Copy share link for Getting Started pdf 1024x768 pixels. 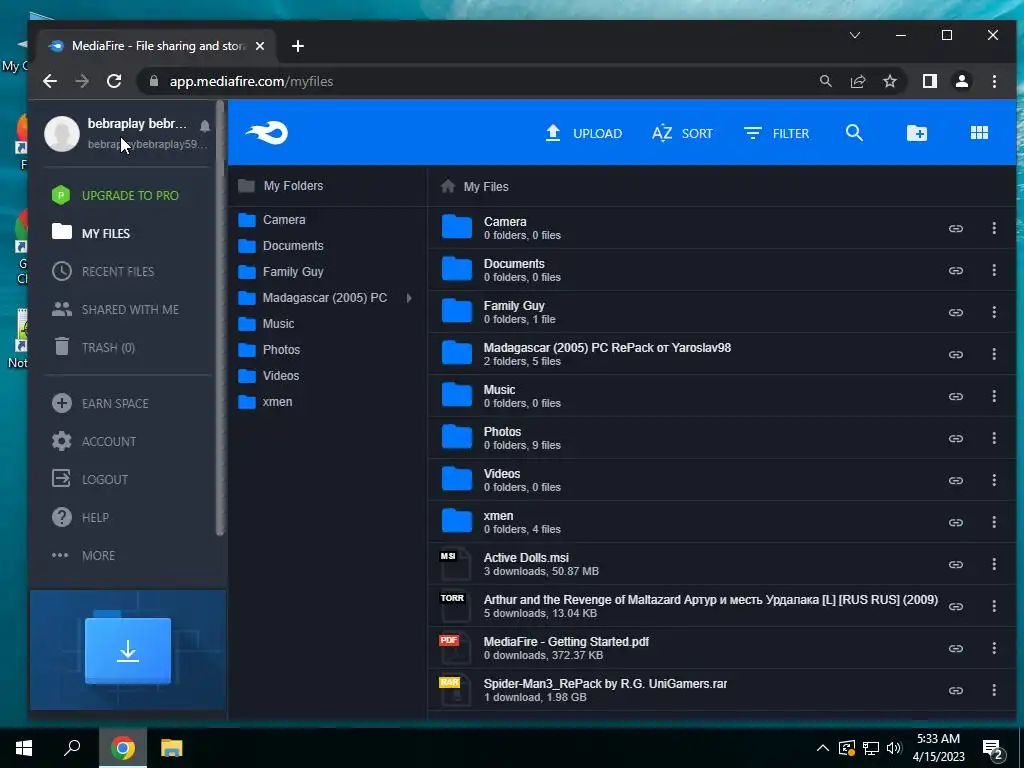pos(955,648)
